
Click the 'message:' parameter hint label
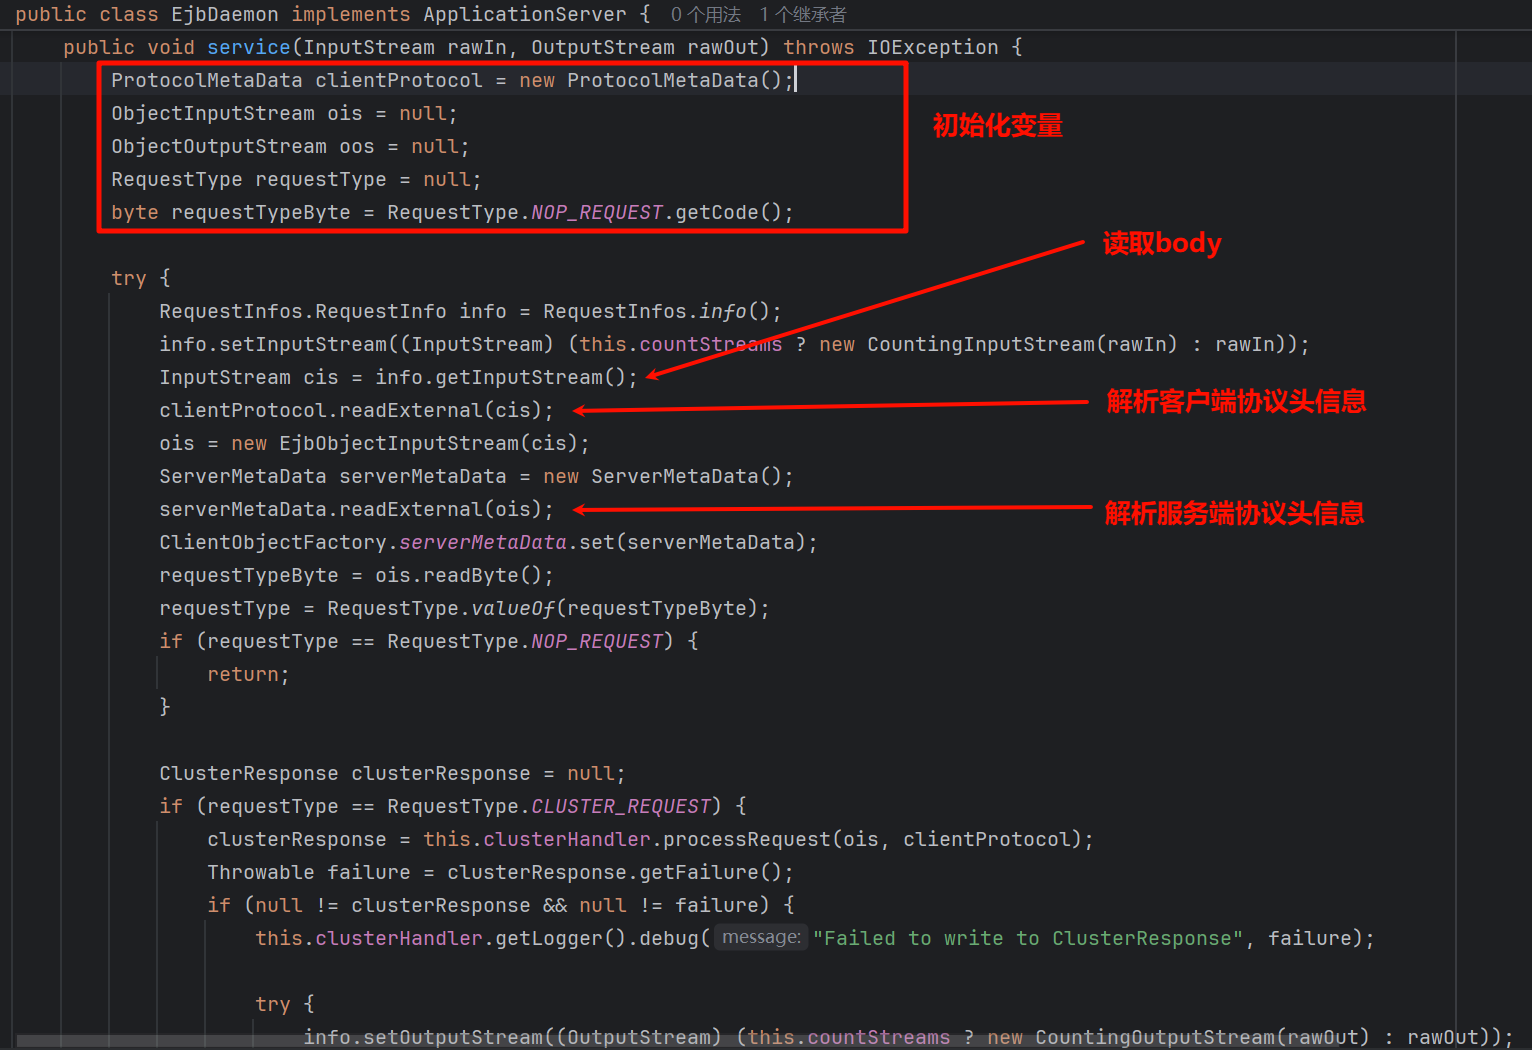click(x=761, y=937)
